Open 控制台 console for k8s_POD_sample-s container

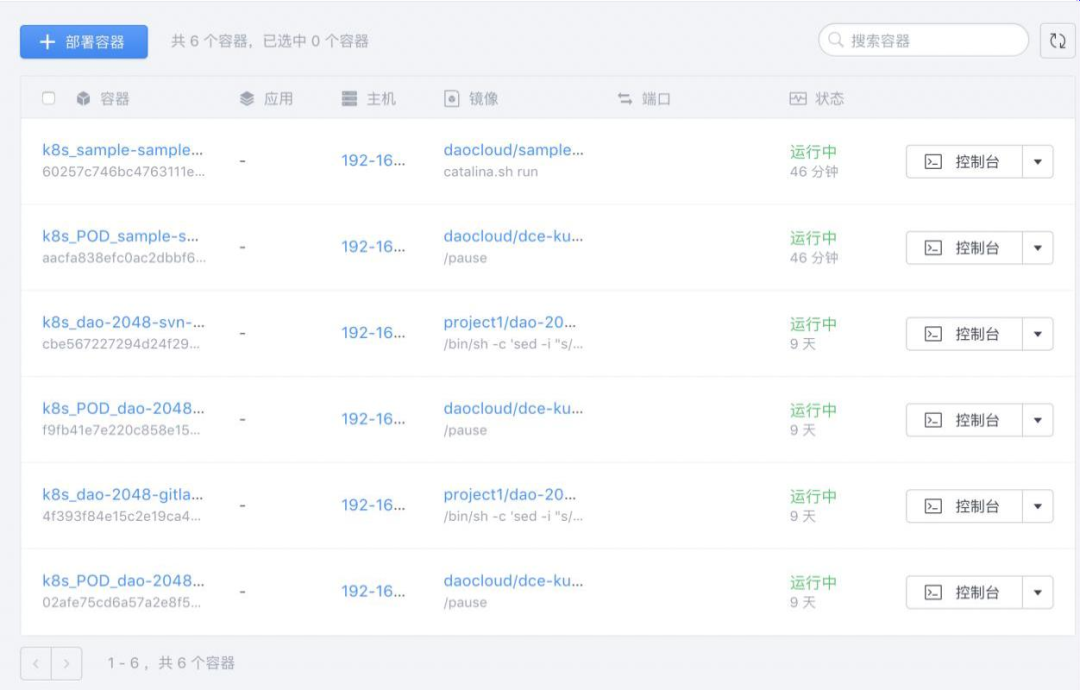pyautogui.click(x=964, y=248)
